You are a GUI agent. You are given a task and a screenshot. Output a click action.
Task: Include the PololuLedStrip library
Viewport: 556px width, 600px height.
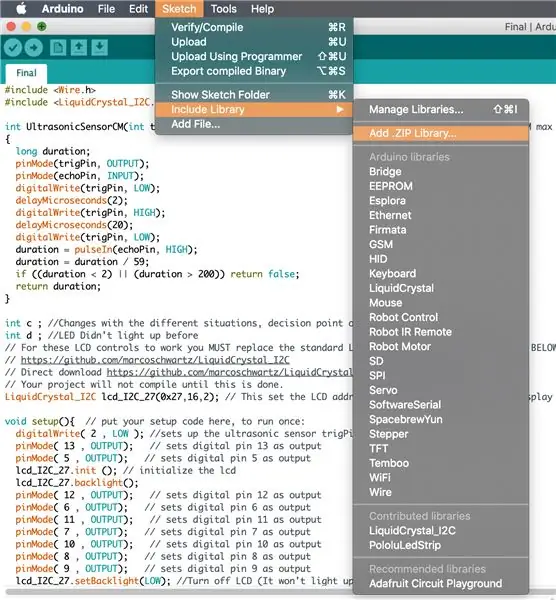click(x=441, y=545)
